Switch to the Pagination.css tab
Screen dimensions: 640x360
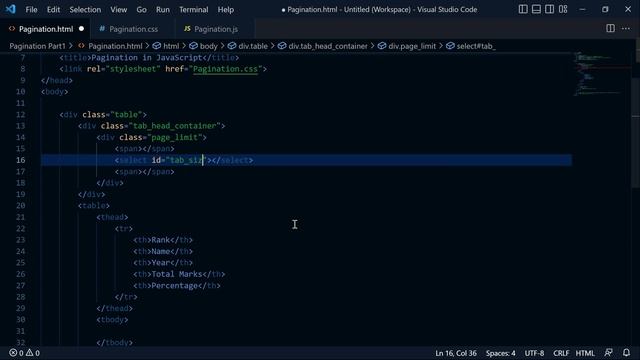tap(133, 29)
